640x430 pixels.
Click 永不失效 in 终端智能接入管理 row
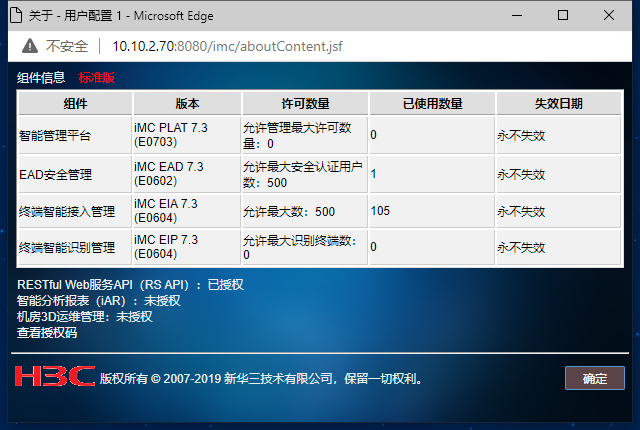click(558, 211)
